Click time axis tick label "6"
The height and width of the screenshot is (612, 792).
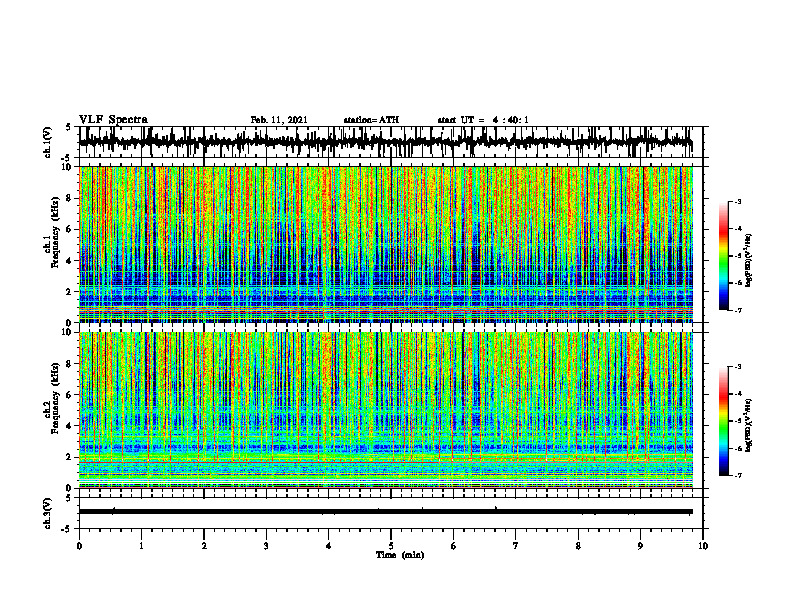coord(454,546)
